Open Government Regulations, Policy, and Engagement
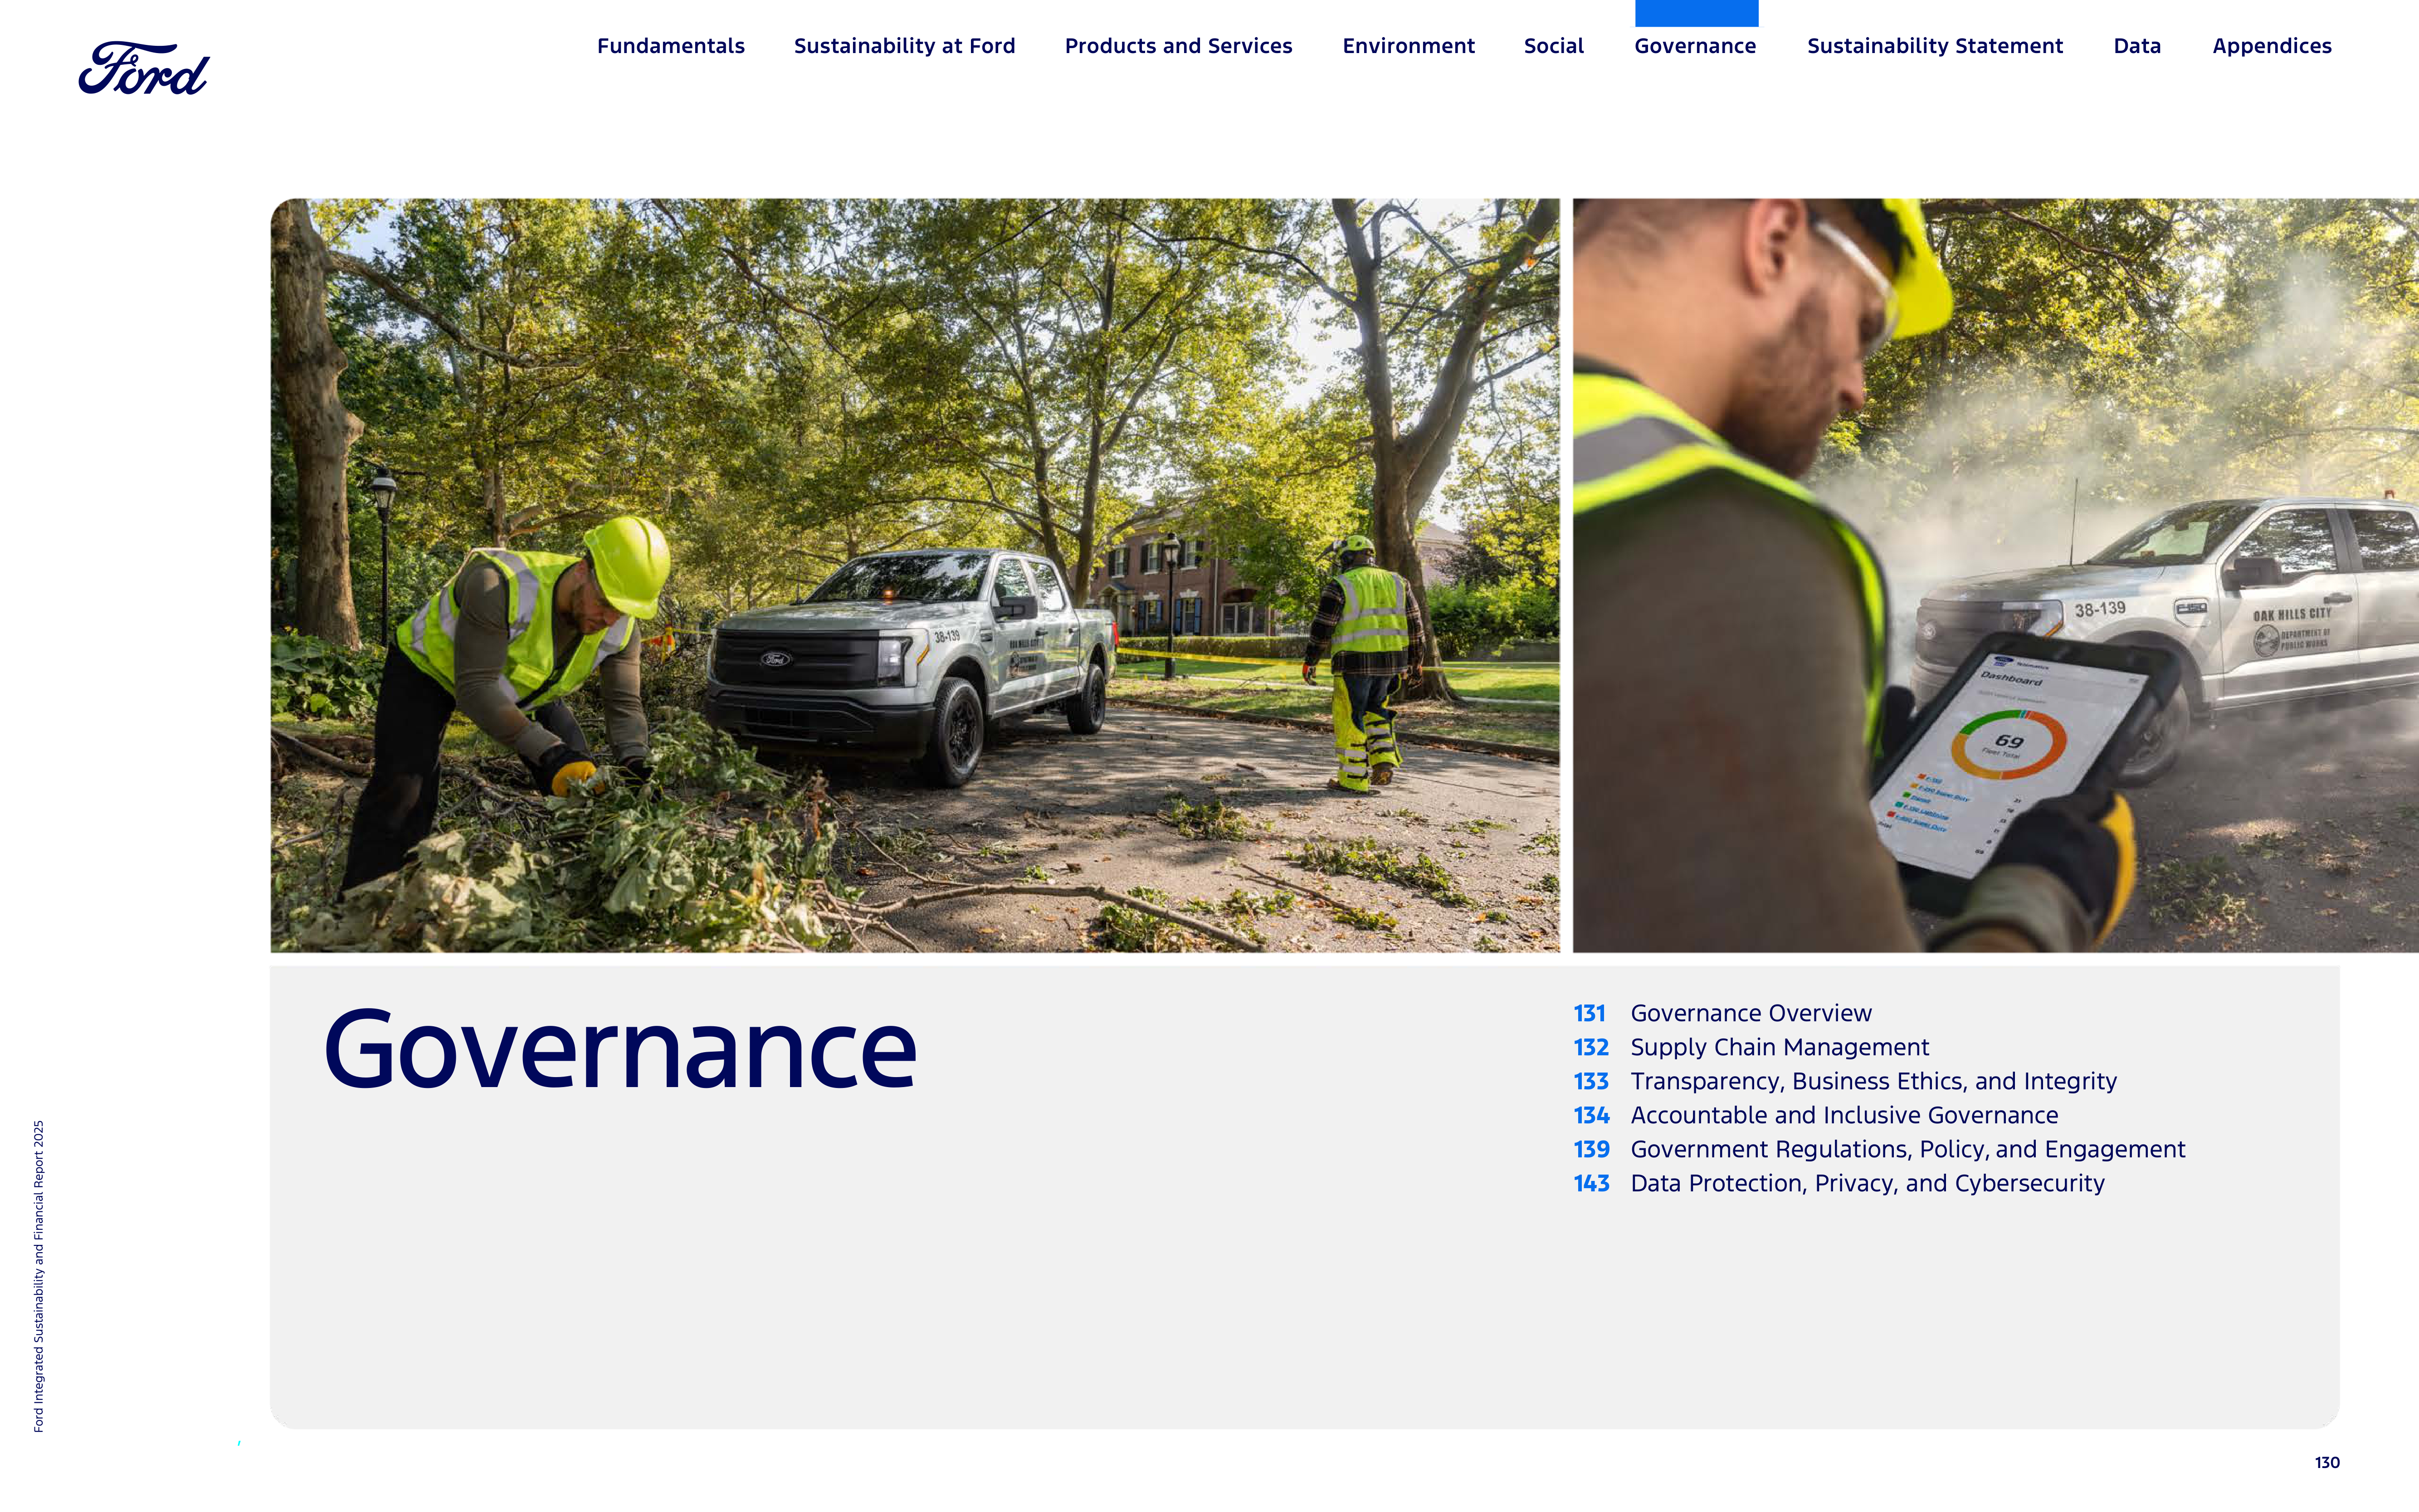Screen dimensions: 2419x1512 (x=1907, y=1149)
